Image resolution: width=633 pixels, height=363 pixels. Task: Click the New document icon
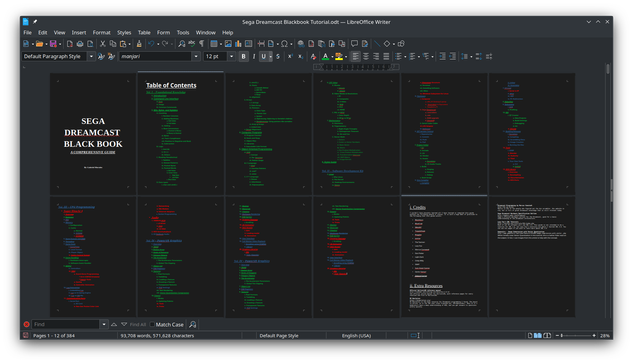coord(26,44)
